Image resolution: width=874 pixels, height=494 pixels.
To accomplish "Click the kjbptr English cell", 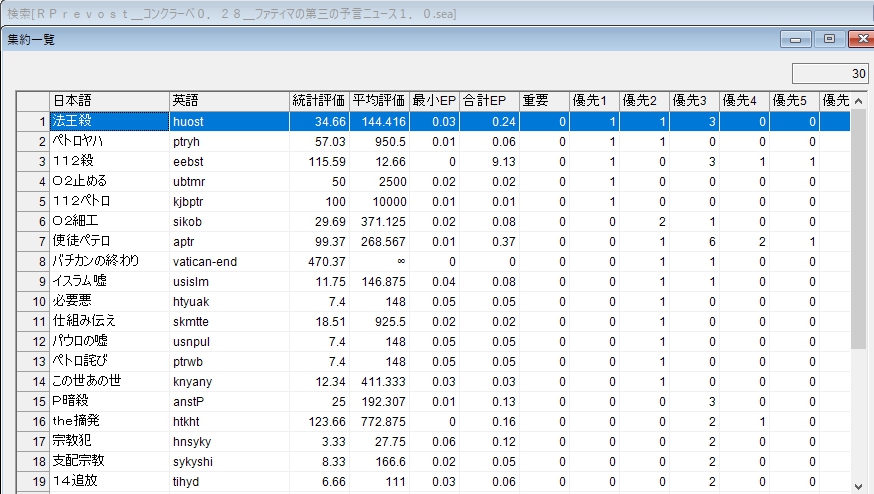I will pos(229,201).
